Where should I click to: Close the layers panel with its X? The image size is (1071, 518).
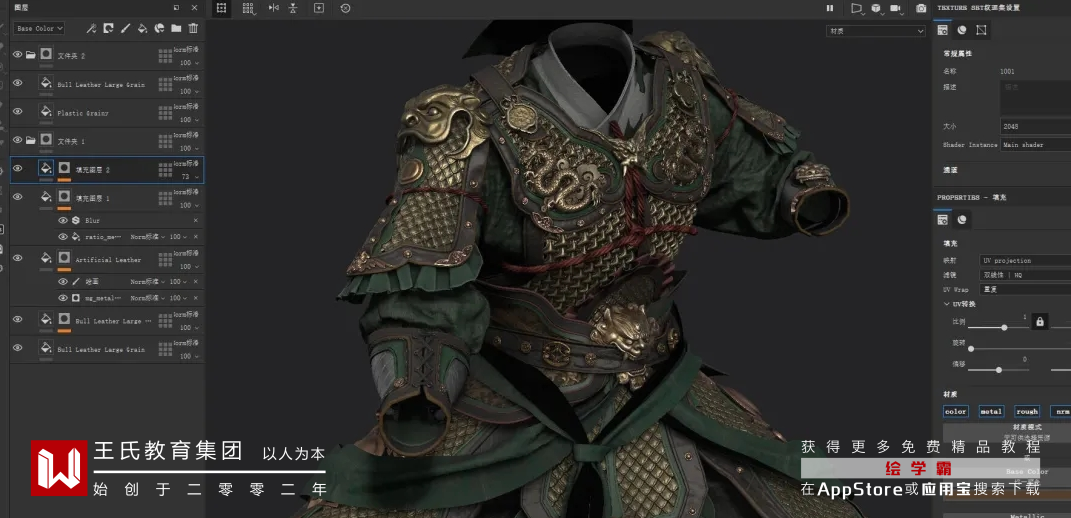[195, 8]
